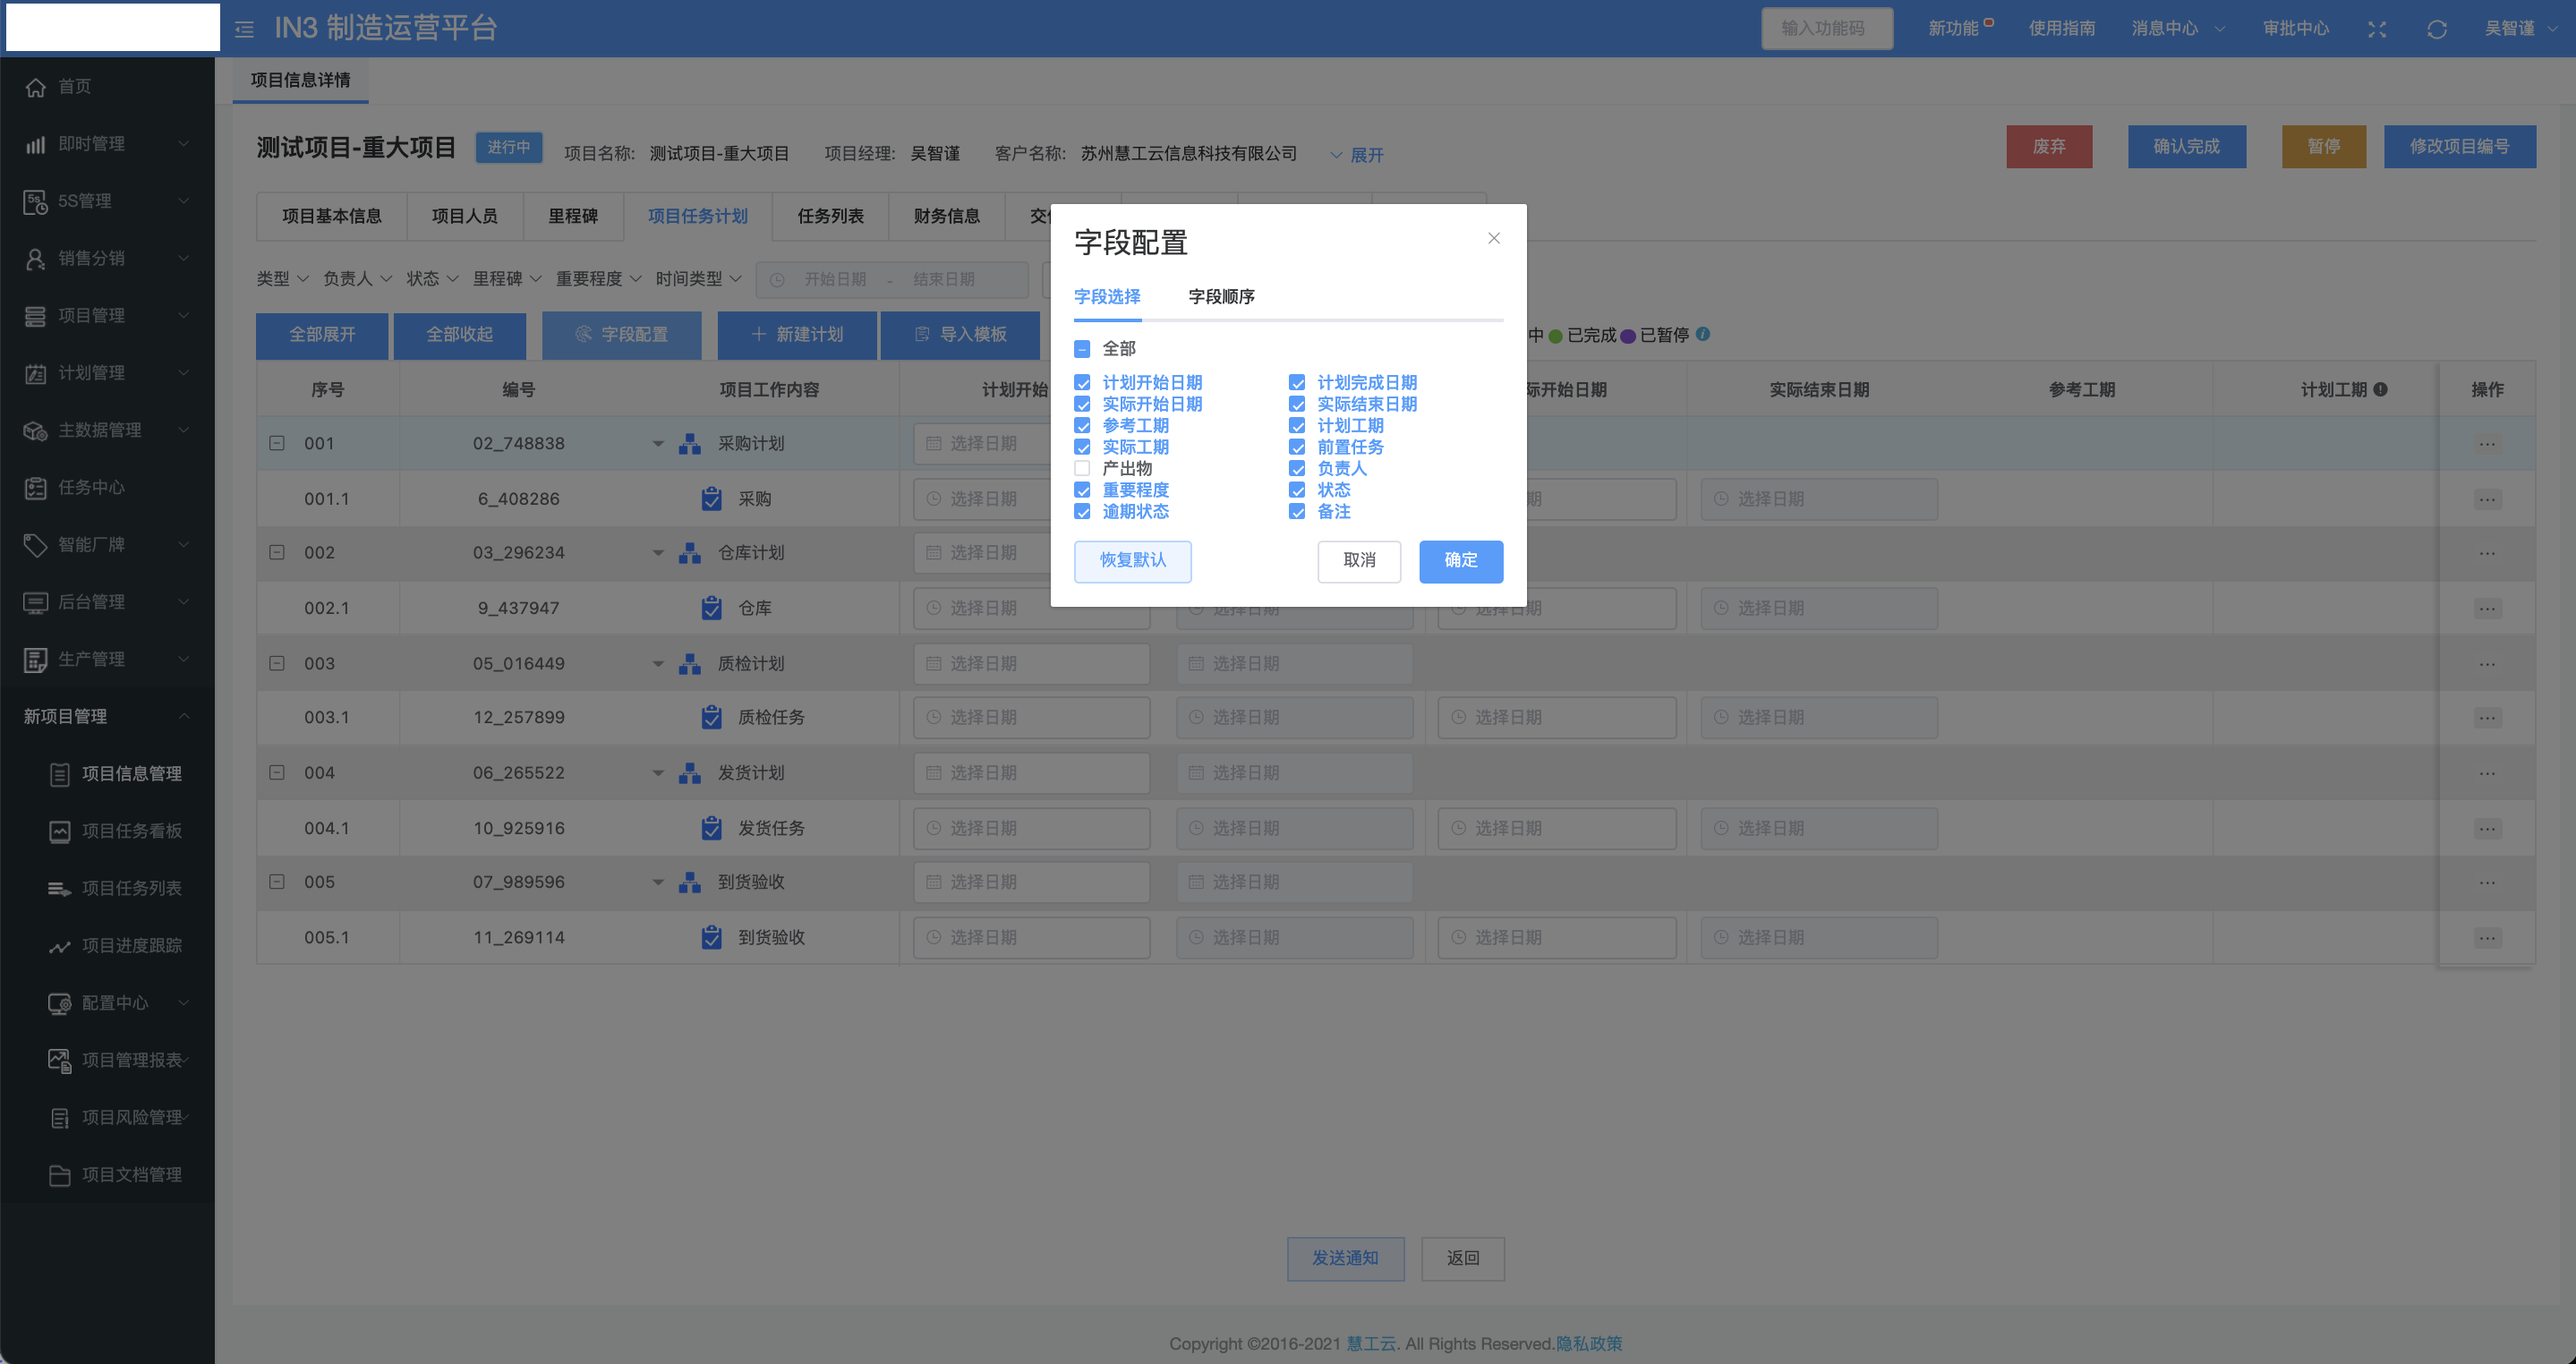This screenshot has width=2576, height=1364.
Task: Click the more-actions dots in row 001.1
Action: pos(2487,499)
